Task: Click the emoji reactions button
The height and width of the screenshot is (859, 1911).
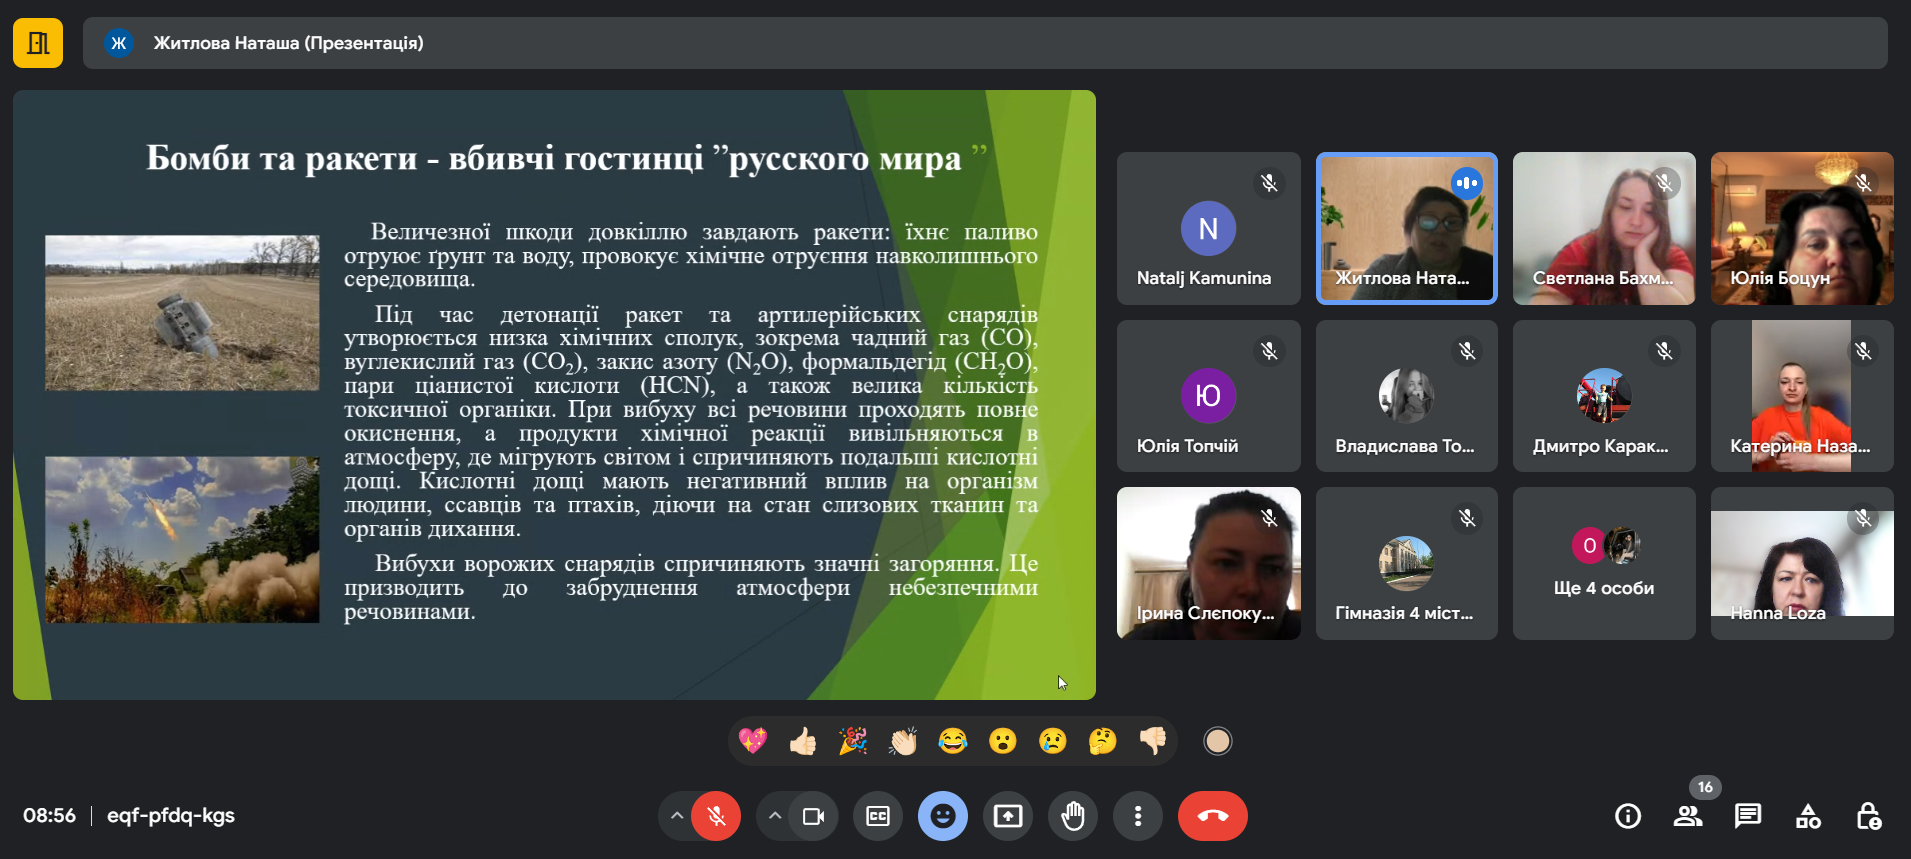Action: (942, 816)
